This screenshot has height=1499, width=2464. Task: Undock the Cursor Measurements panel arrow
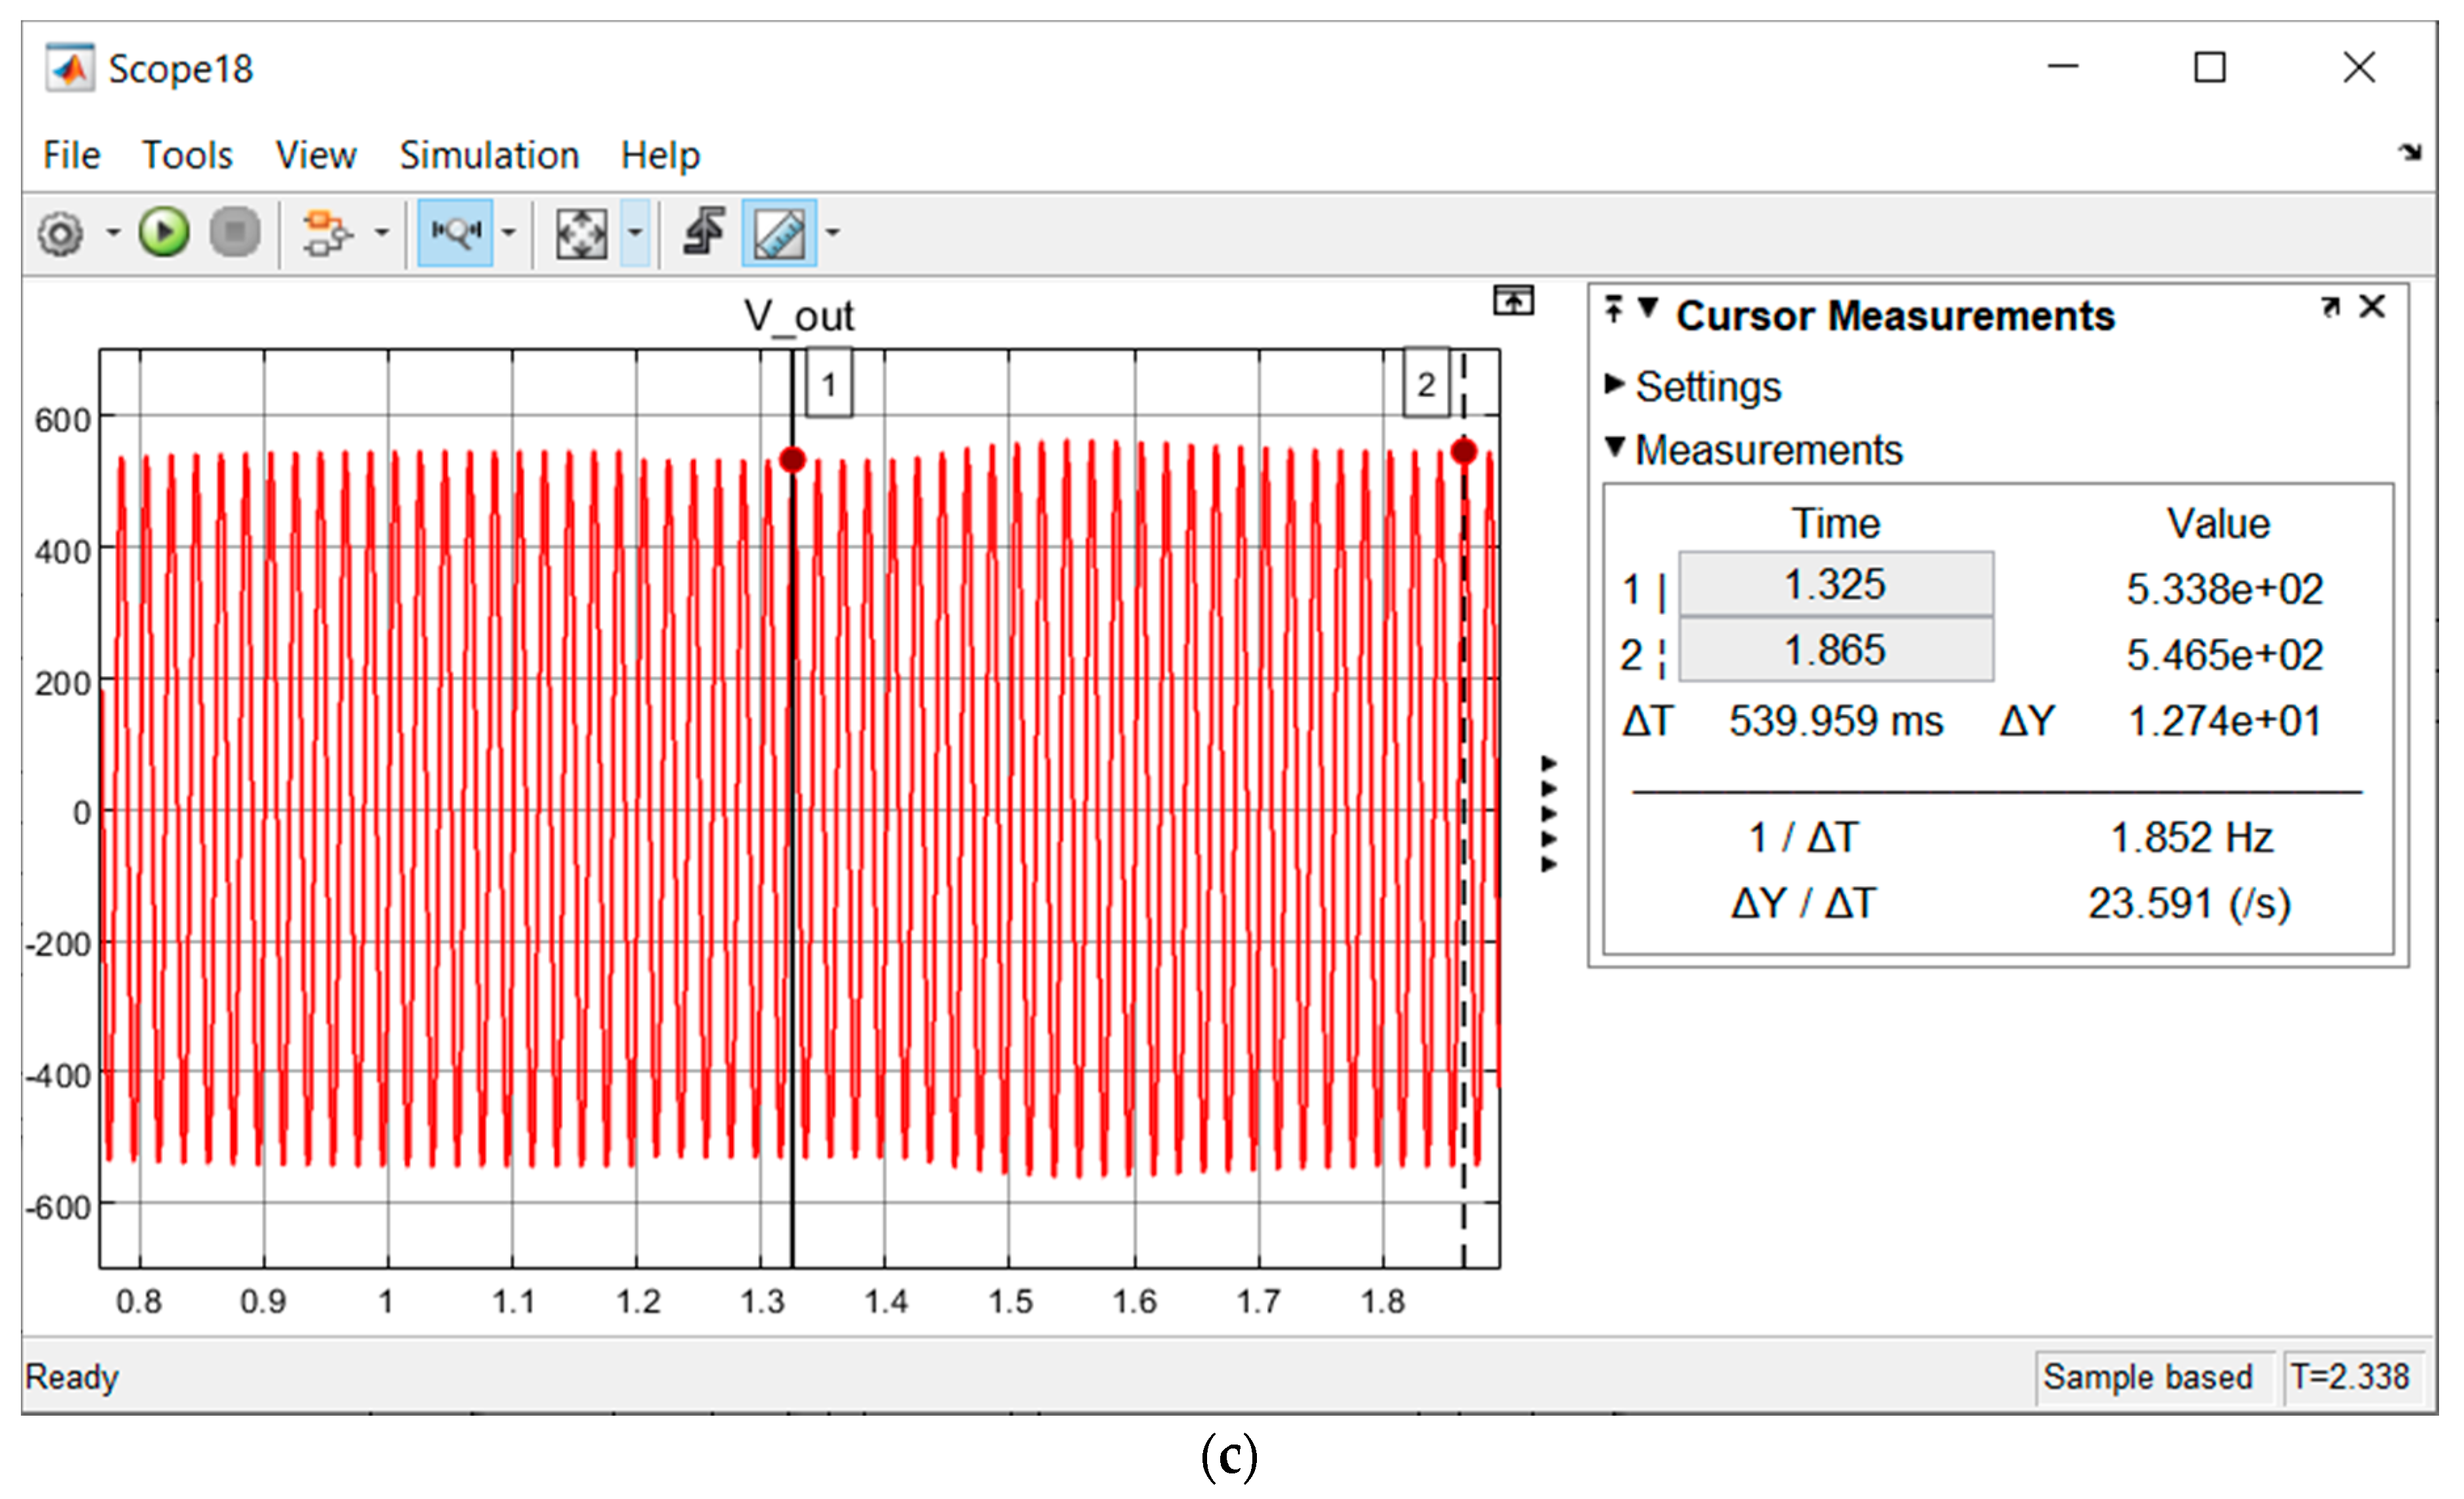point(2330,307)
